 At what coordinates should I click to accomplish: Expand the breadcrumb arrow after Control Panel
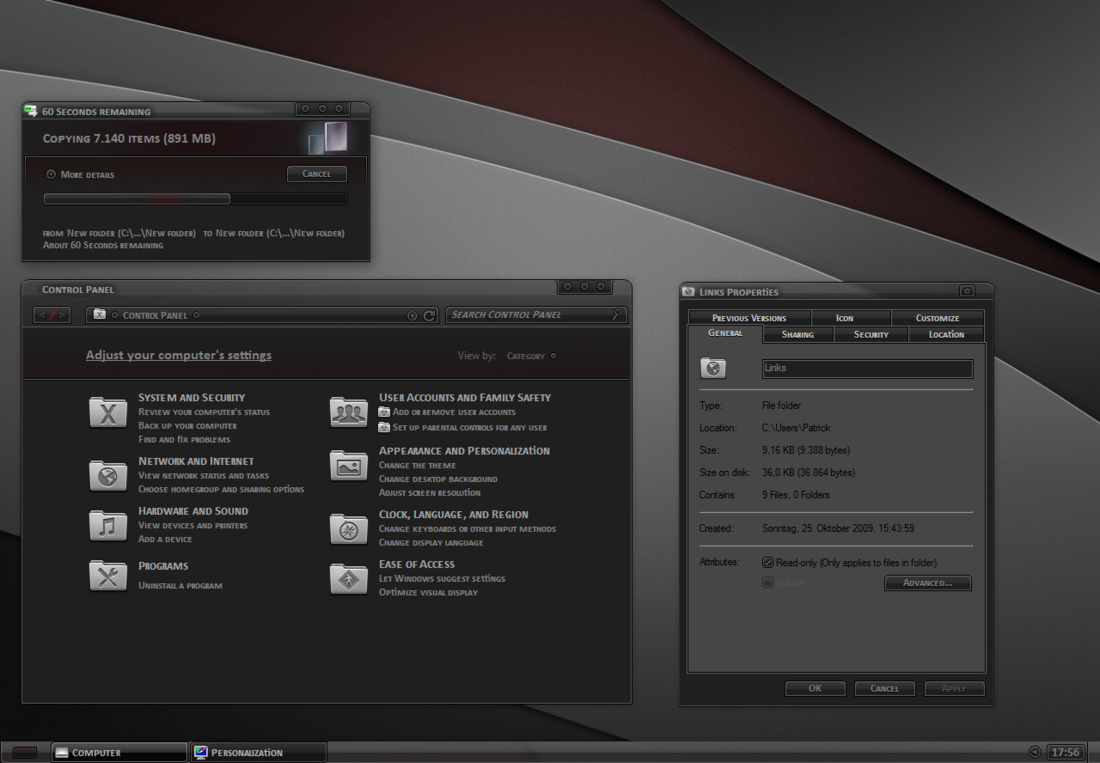click(196, 316)
